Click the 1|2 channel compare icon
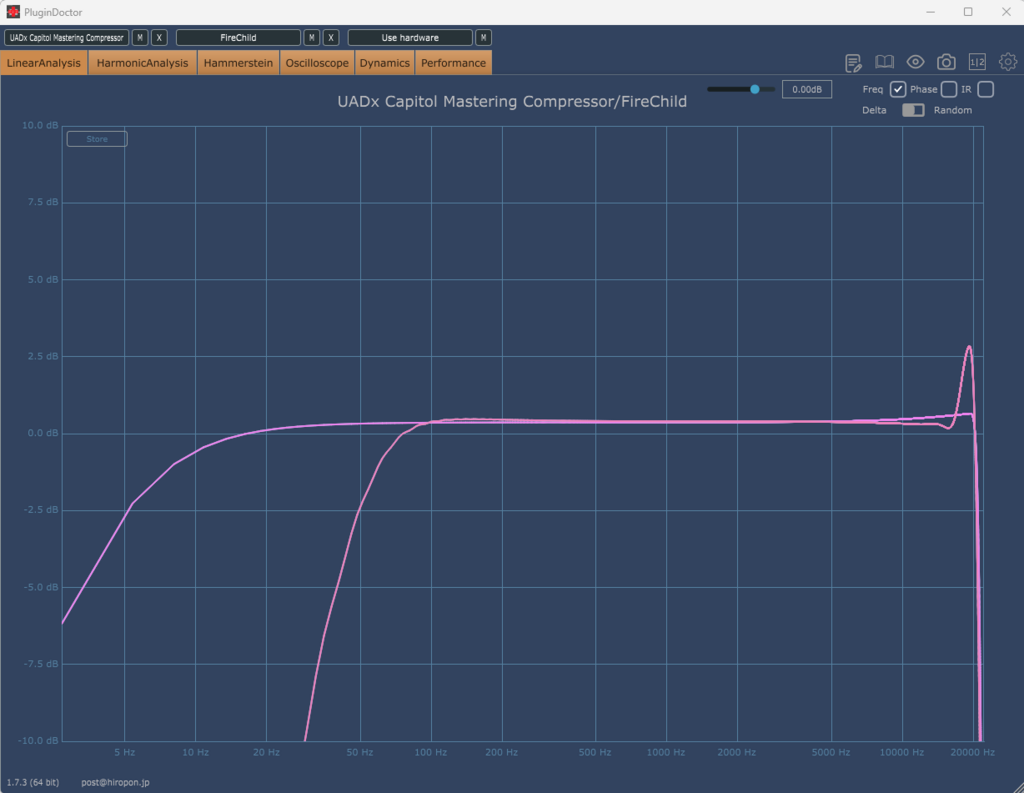 click(977, 62)
